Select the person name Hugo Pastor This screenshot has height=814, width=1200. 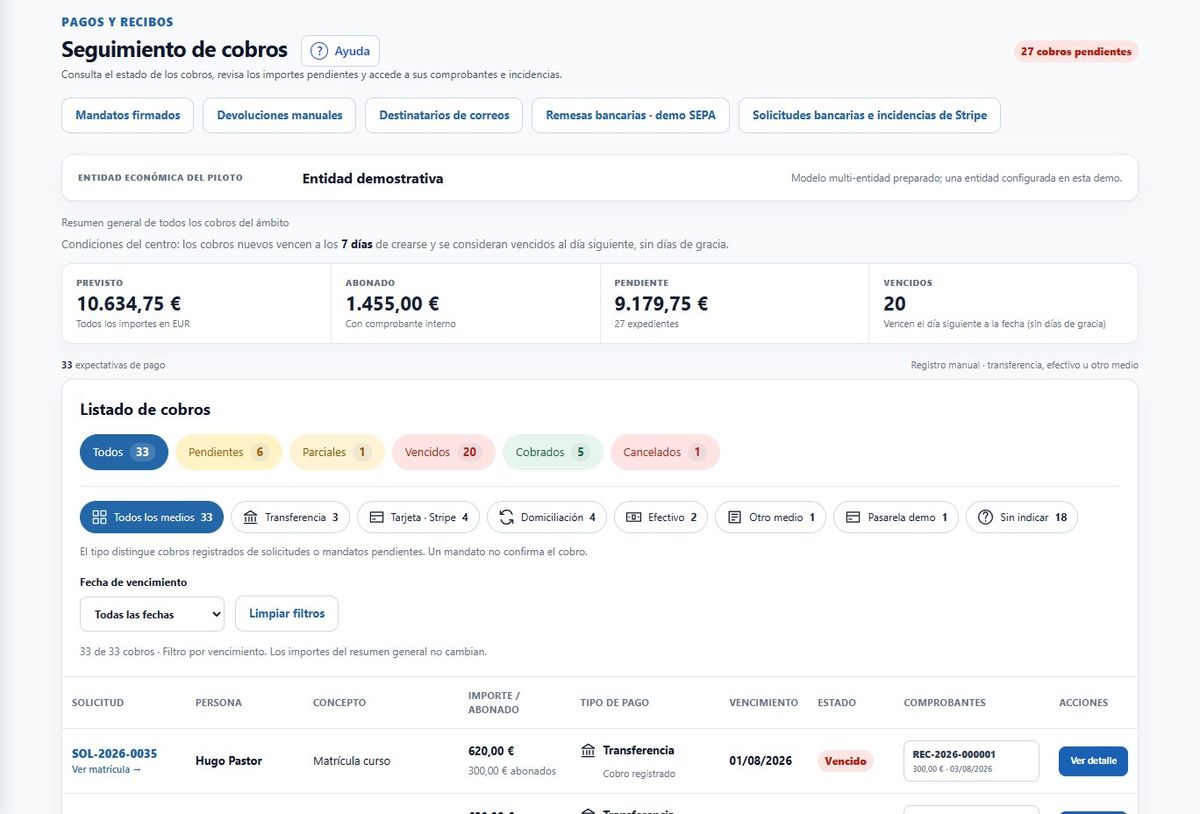229,761
